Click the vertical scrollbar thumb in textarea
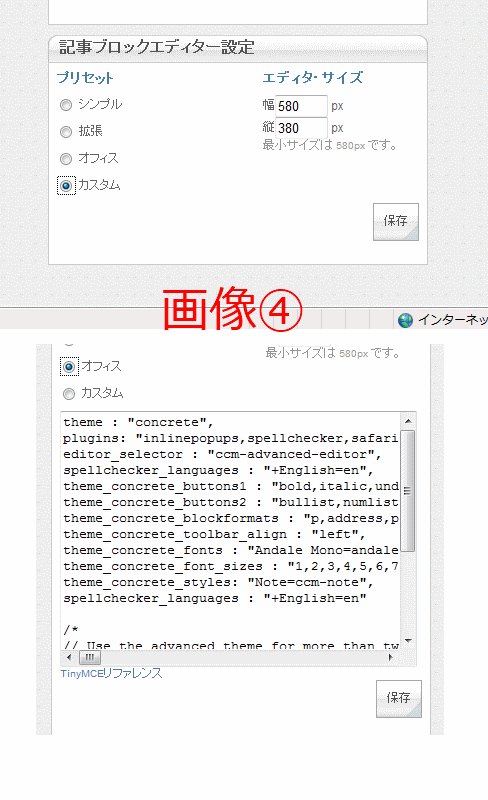The image size is (488, 800). [x=408, y=491]
